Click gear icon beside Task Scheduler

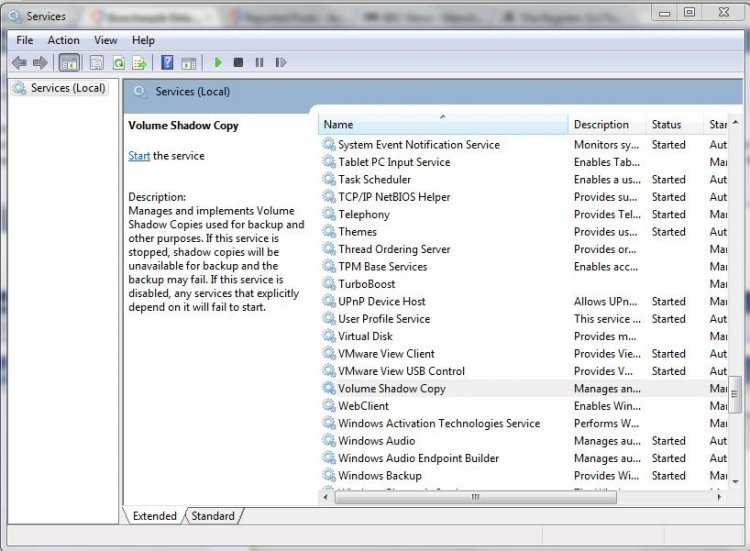pyautogui.click(x=329, y=179)
